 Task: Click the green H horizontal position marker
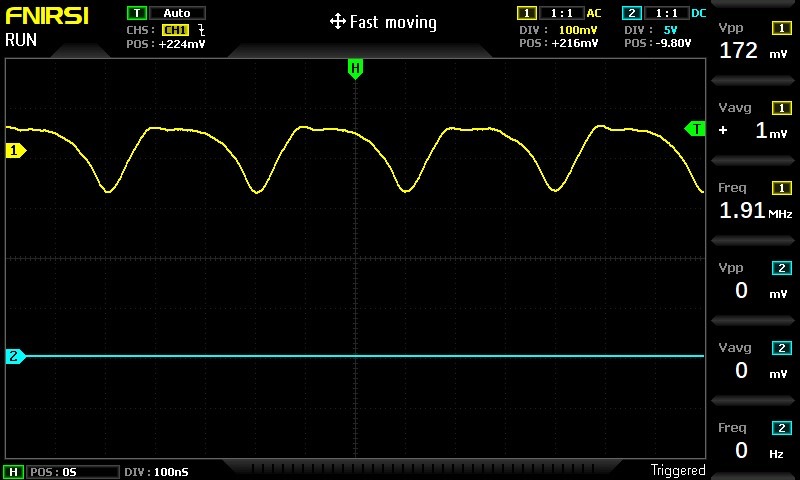click(355, 69)
